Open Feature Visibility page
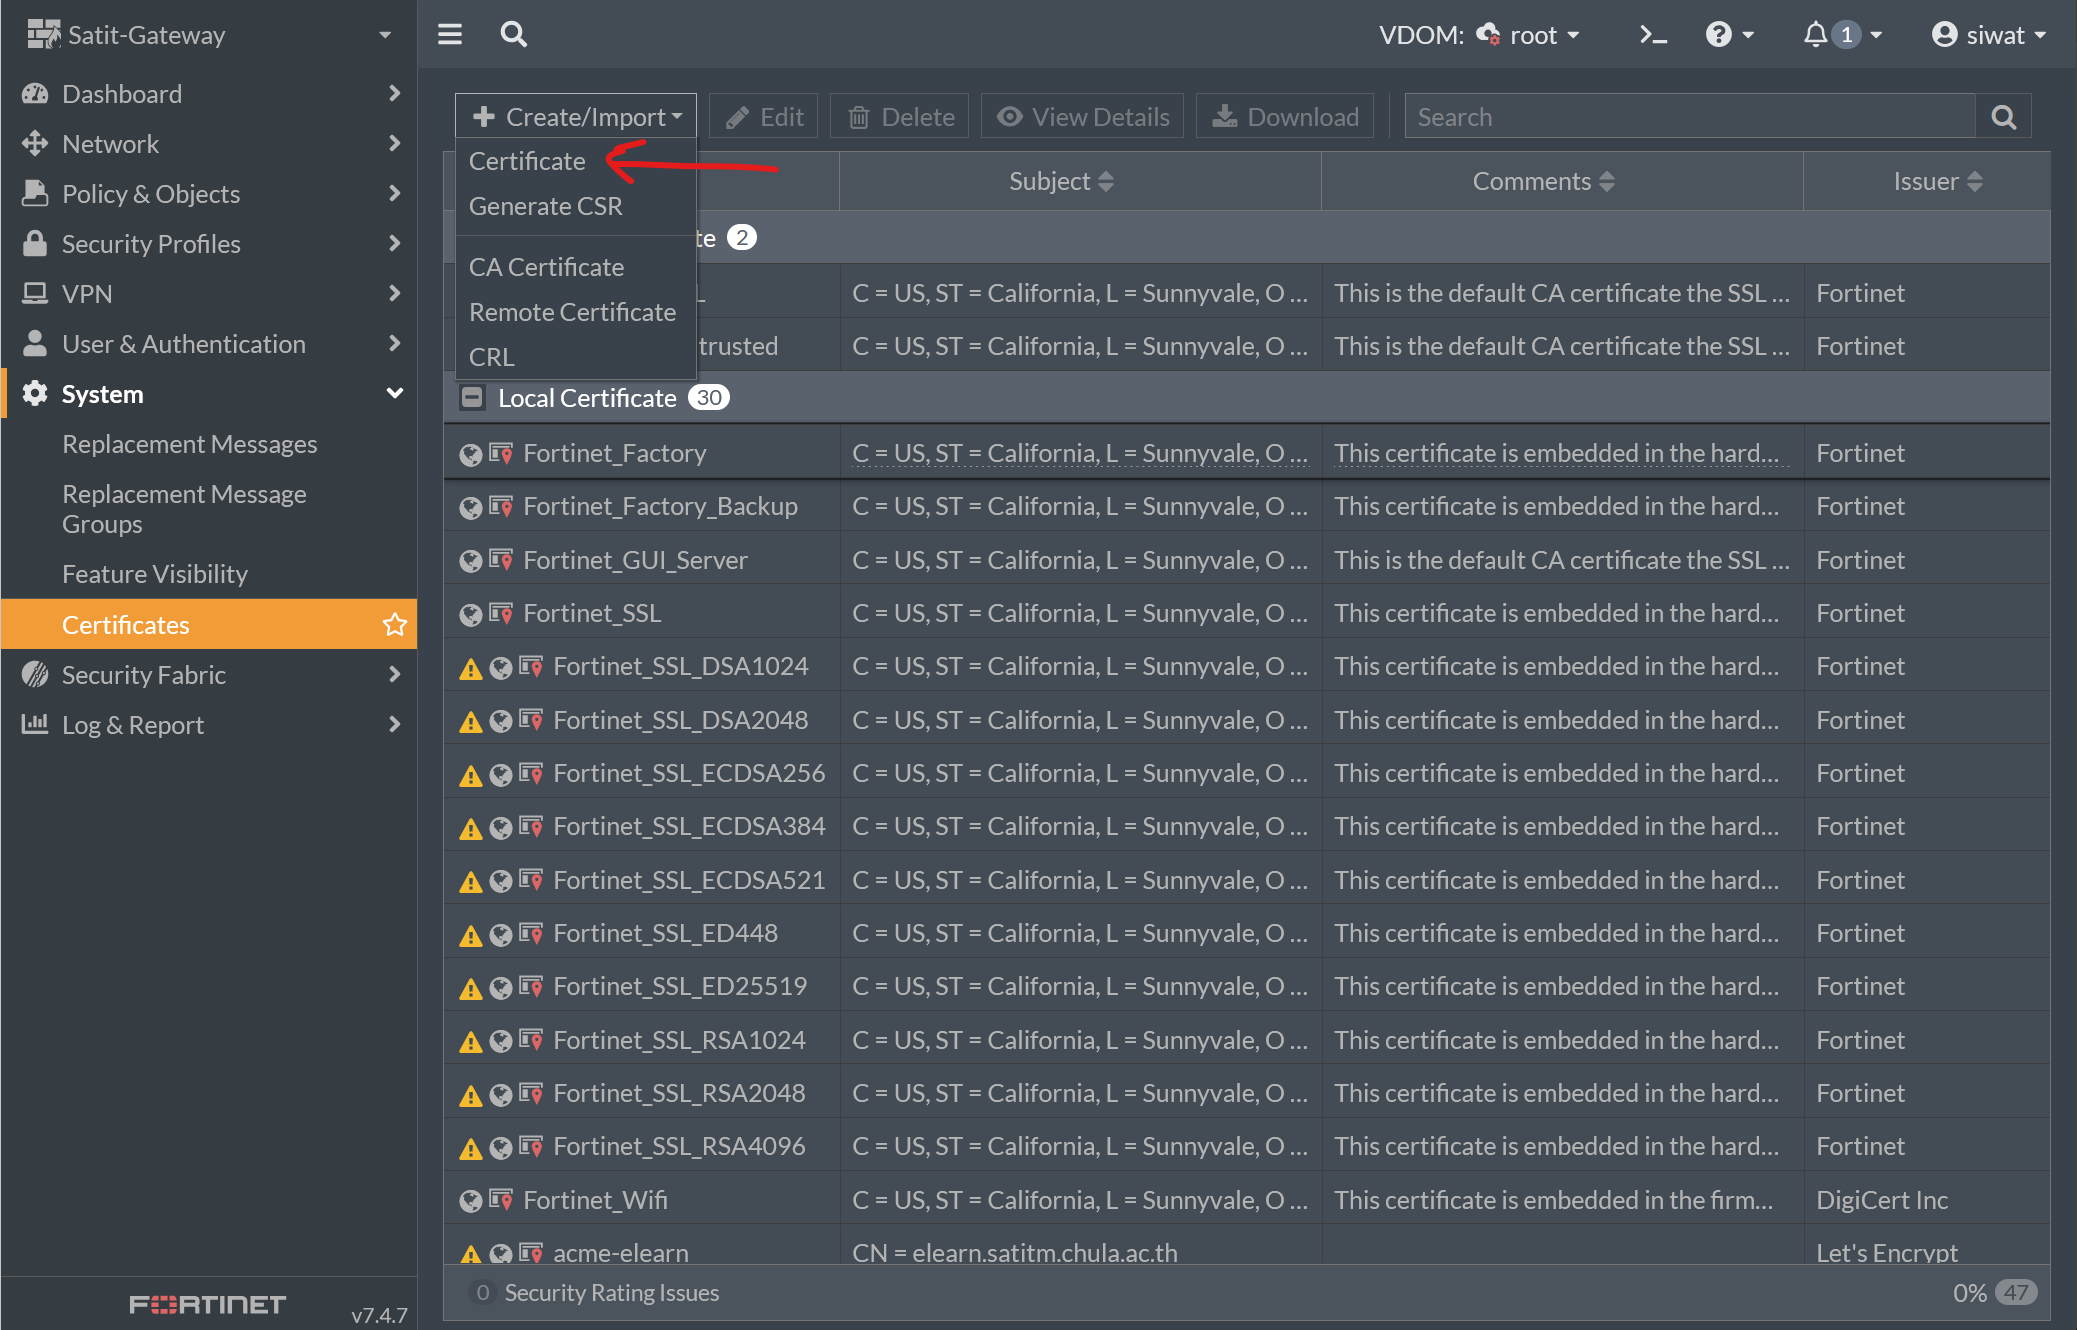 155,574
